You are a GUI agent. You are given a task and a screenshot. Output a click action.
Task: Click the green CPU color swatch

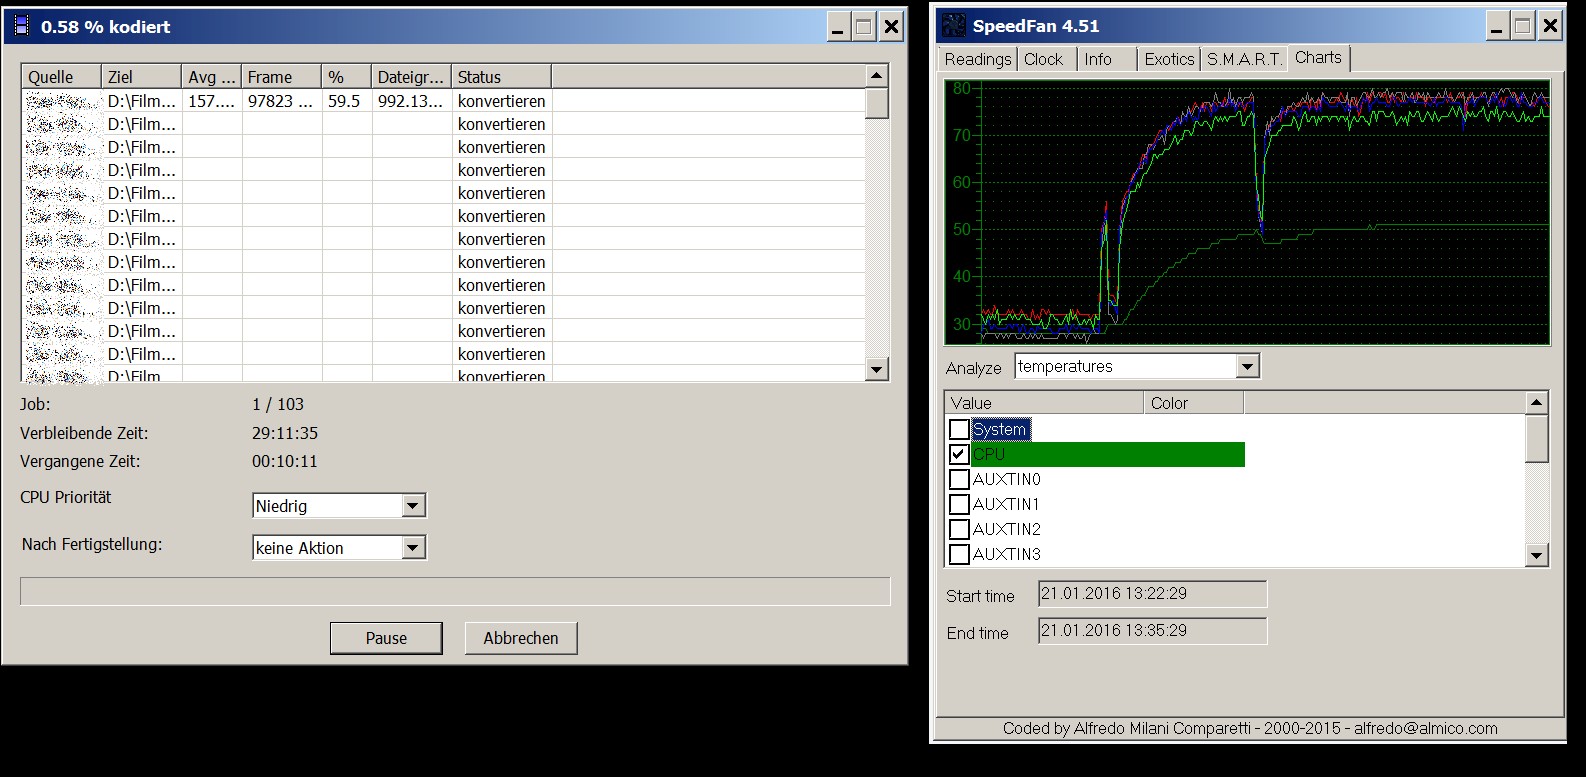pos(1108,454)
